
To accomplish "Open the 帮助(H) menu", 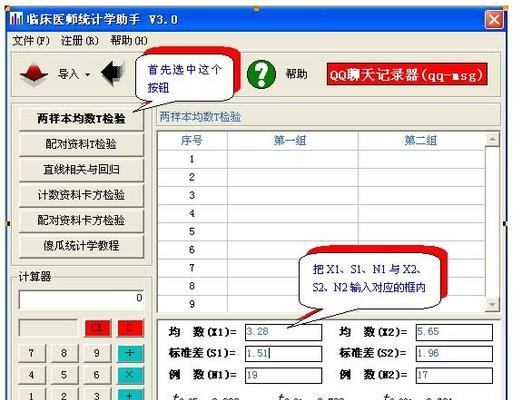I will 129,41.
